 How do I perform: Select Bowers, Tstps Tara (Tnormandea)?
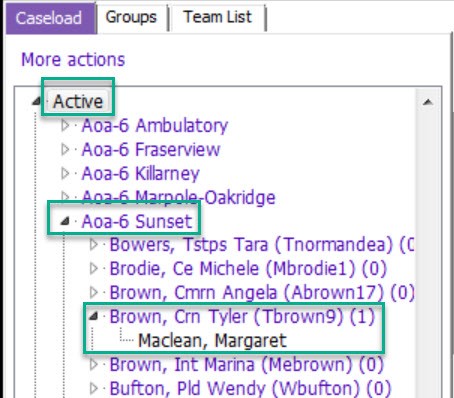(x=262, y=245)
